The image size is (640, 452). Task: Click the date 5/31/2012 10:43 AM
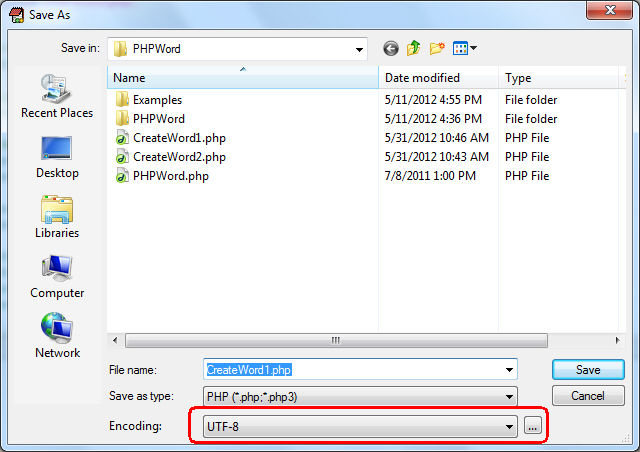coord(436,157)
